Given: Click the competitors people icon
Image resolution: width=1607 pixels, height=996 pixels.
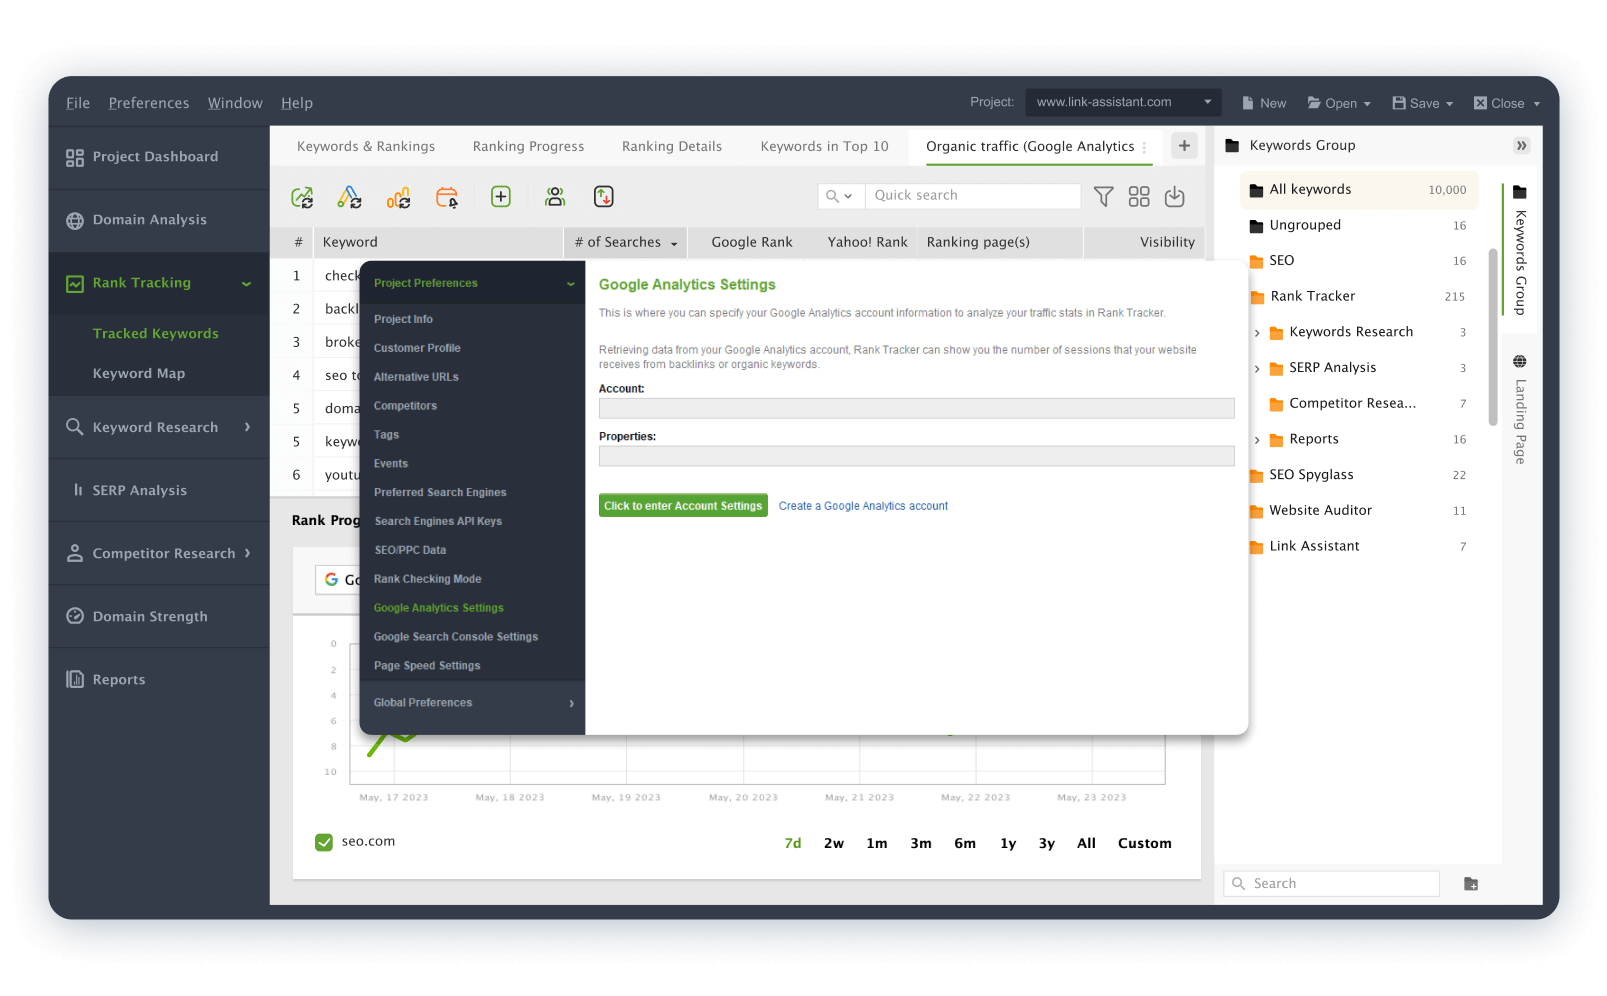Looking at the screenshot, I should [555, 197].
